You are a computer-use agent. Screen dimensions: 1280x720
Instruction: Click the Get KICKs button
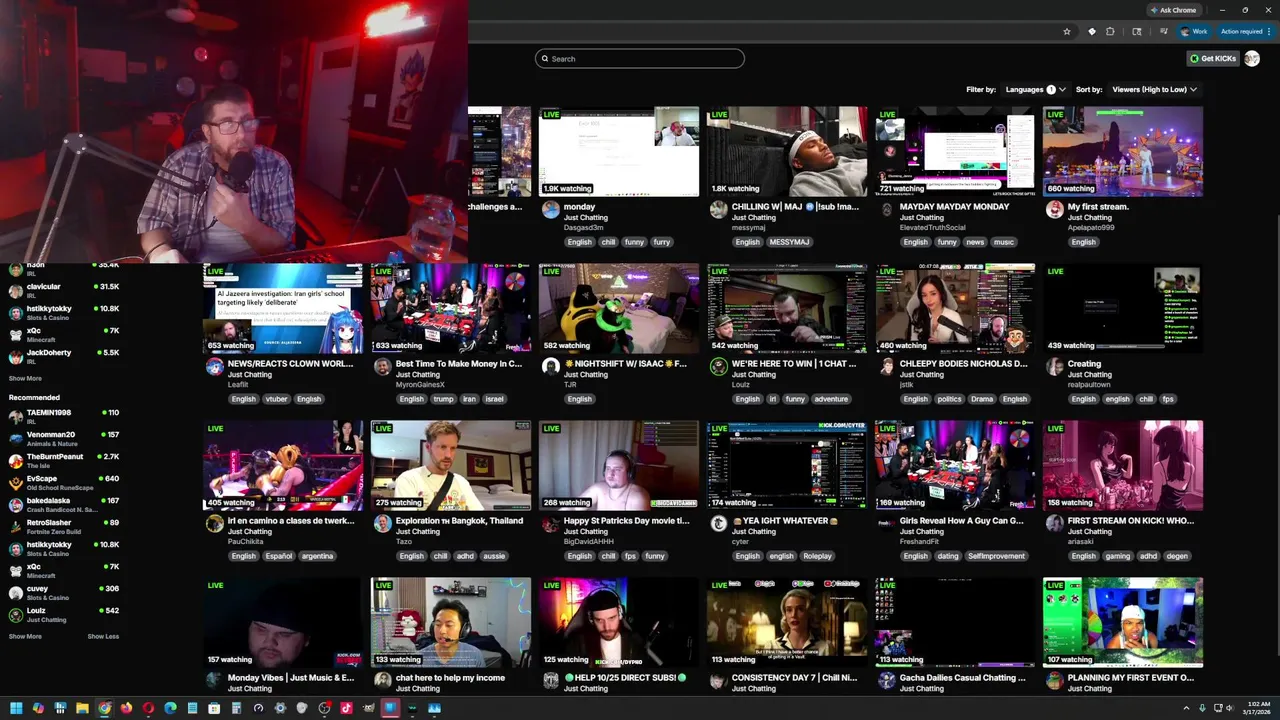pyautogui.click(x=1213, y=58)
